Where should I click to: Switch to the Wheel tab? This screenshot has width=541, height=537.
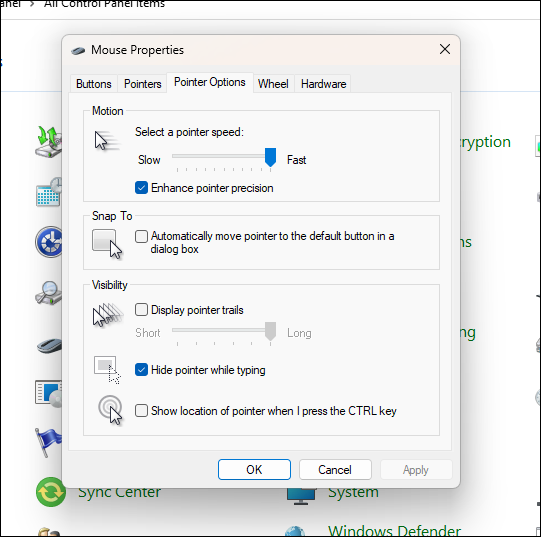click(x=273, y=84)
